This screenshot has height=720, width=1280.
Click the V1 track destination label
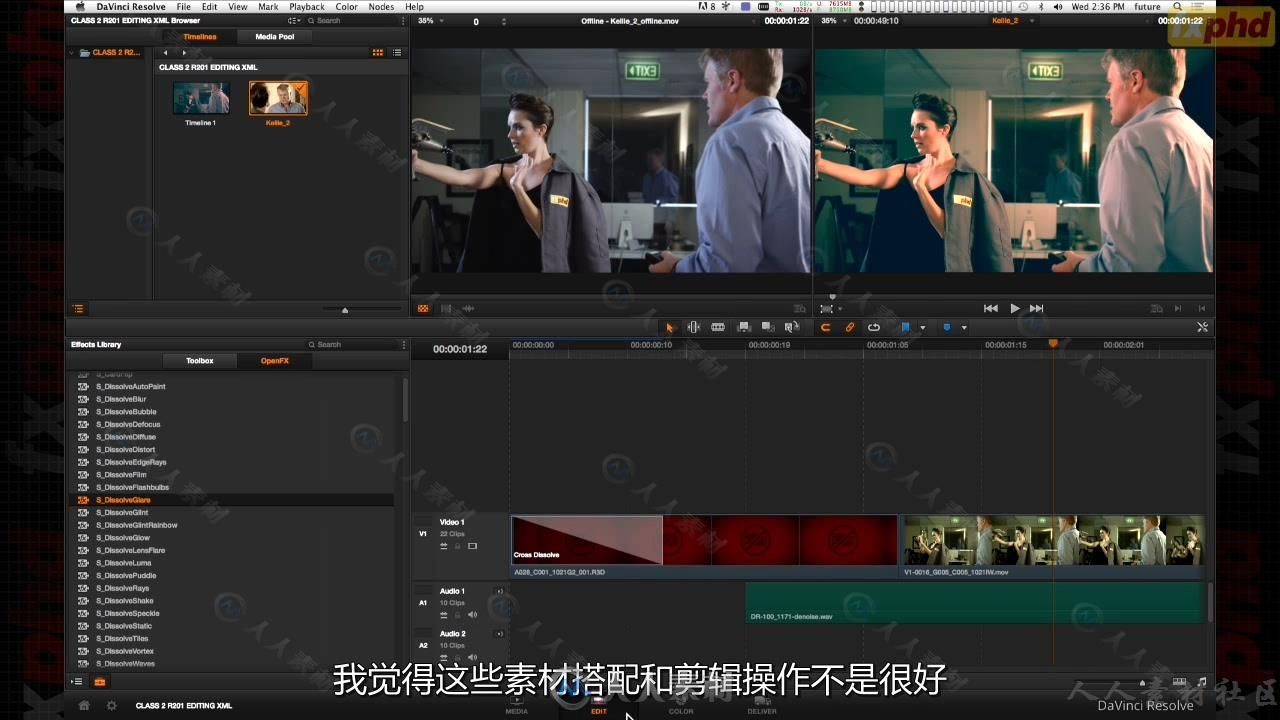[x=423, y=534]
